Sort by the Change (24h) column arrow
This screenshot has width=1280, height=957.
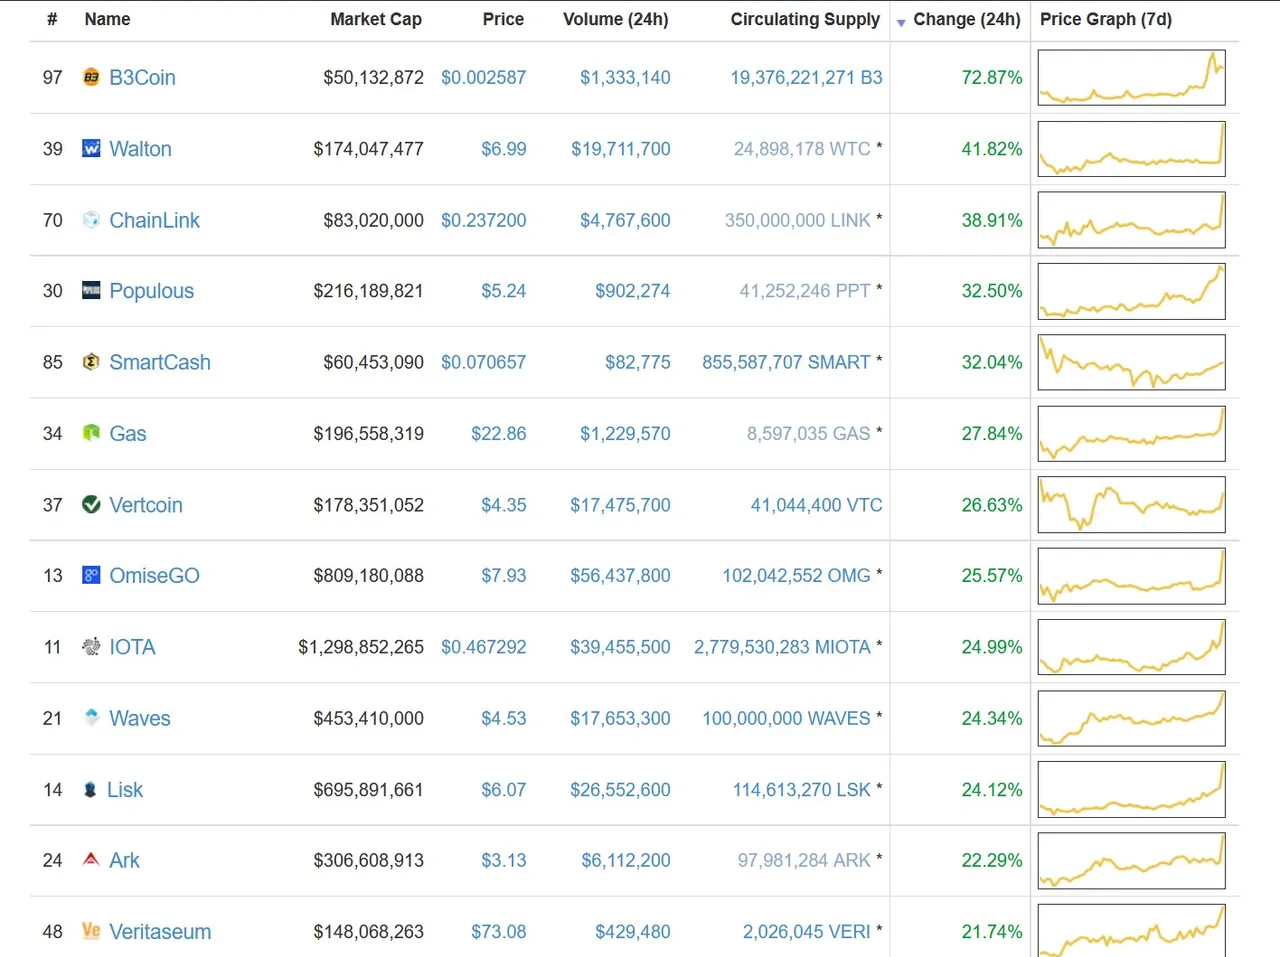click(x=901, y=22)
